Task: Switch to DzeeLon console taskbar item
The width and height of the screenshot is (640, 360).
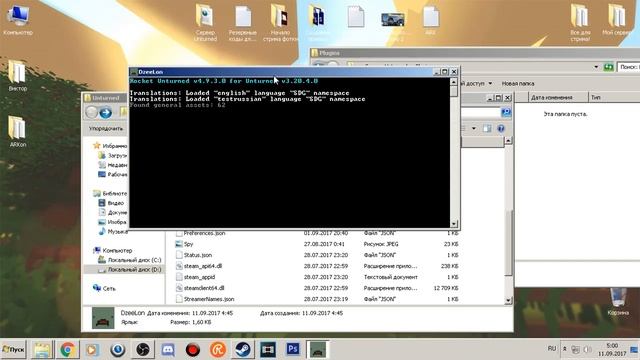Action: (318, 350)
